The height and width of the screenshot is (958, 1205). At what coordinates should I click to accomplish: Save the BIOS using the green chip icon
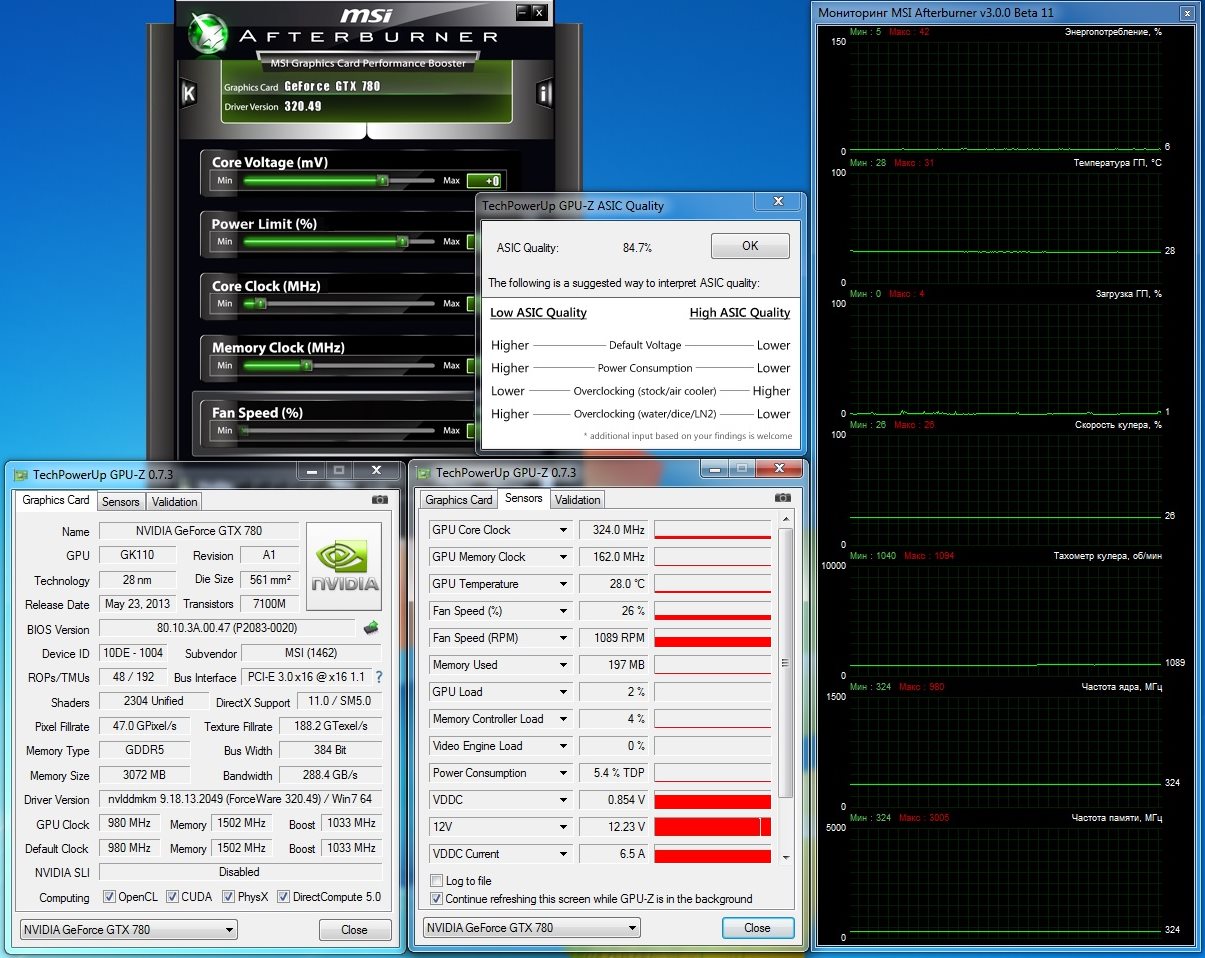pyautogui.click(x=371, y=628)
